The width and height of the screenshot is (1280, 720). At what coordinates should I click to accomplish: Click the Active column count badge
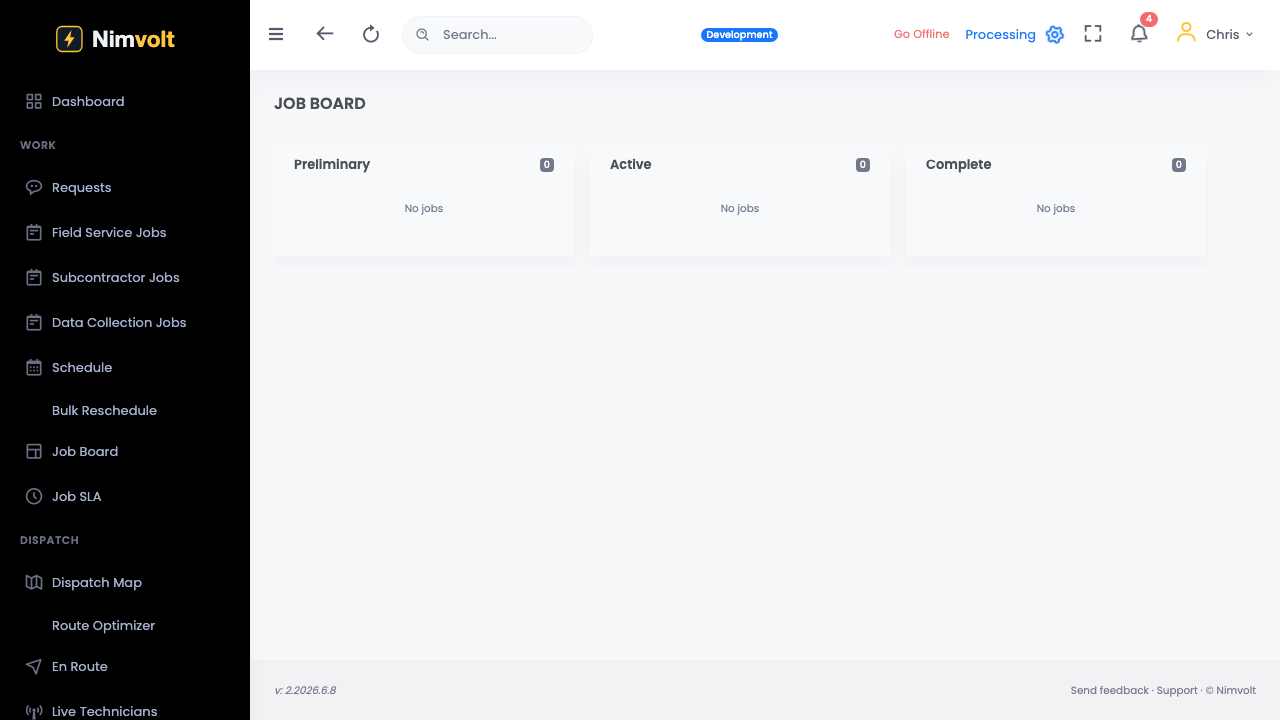pyautogui.click(x=863, y=165)
